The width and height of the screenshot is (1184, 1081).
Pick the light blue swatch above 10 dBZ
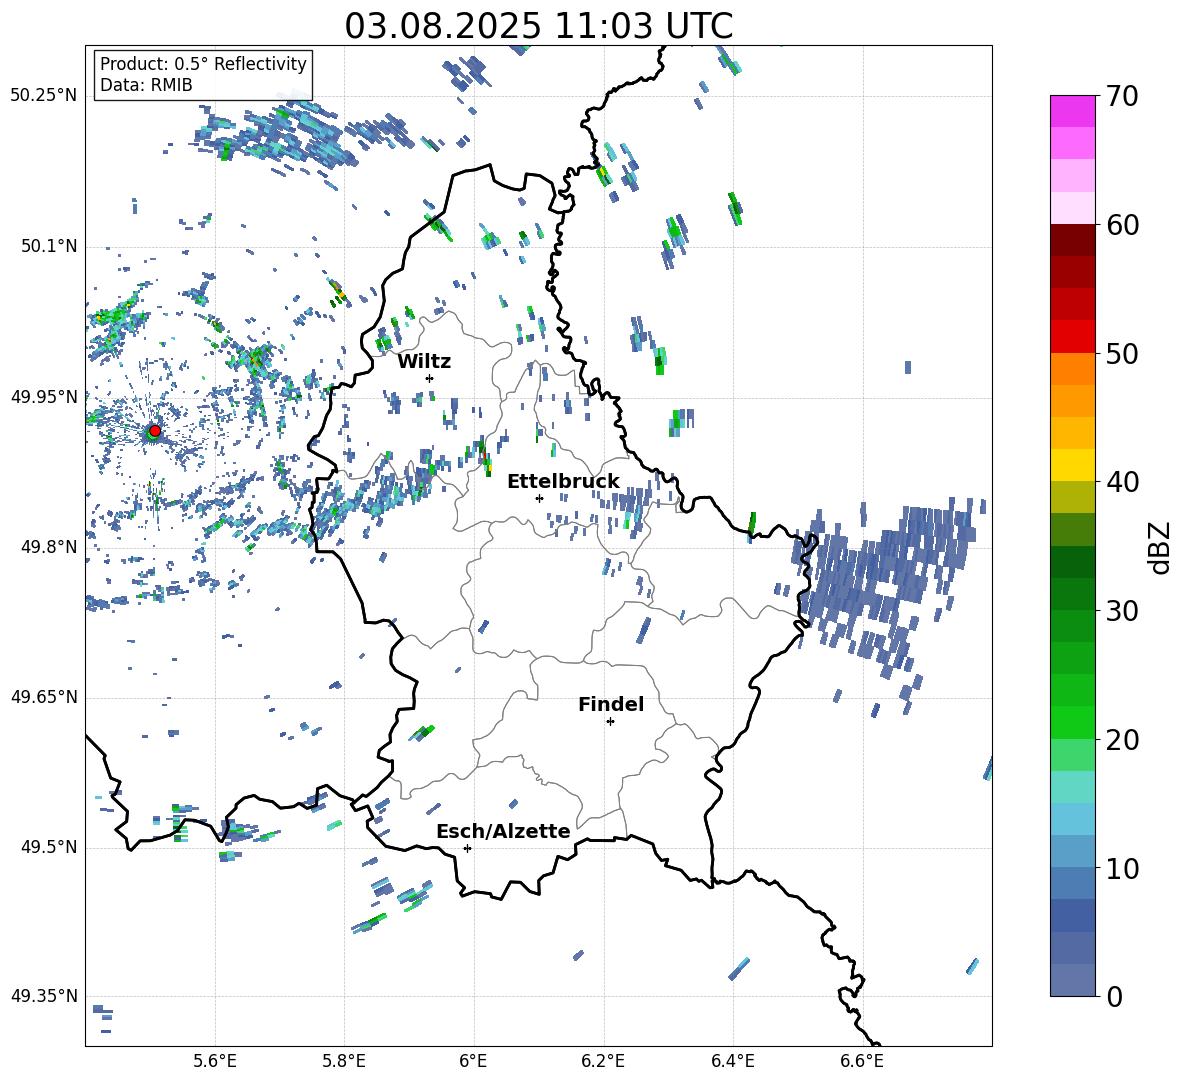point(1072,851)
